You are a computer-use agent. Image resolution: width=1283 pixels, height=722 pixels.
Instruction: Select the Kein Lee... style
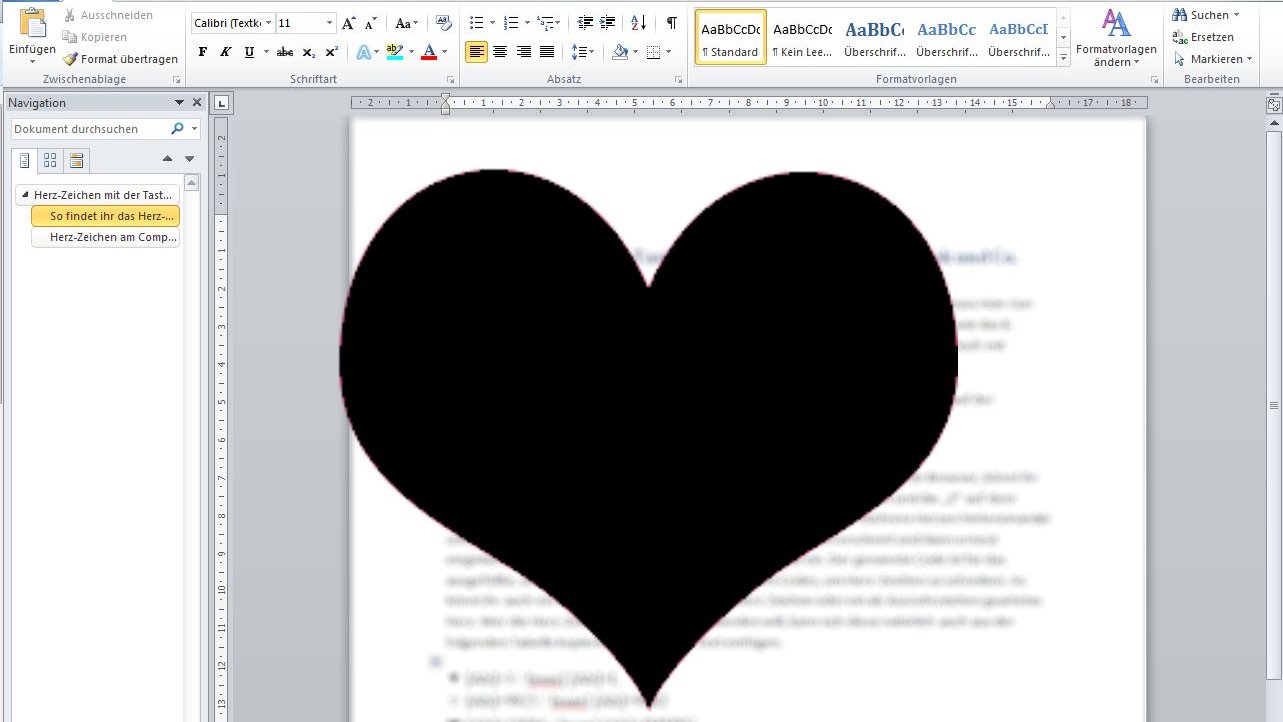pos(802,38)
